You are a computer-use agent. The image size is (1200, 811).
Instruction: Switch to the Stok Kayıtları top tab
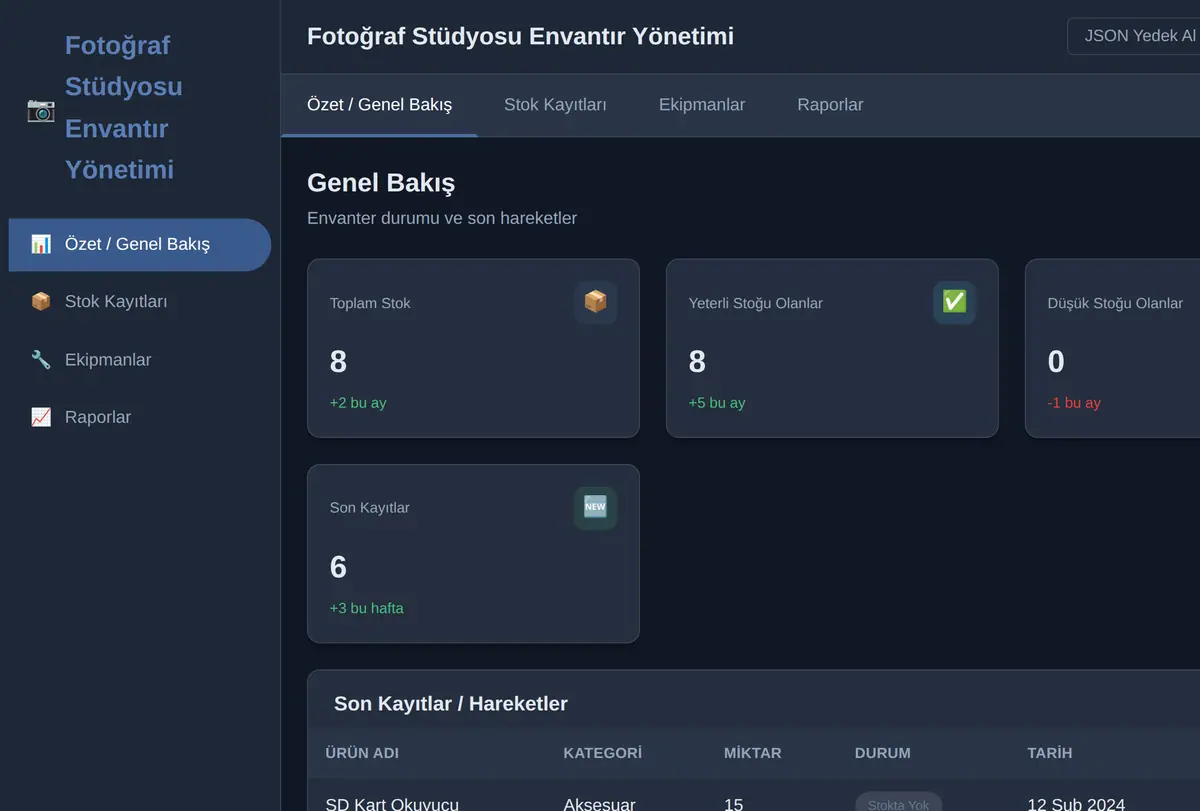[x=555, y=105]
